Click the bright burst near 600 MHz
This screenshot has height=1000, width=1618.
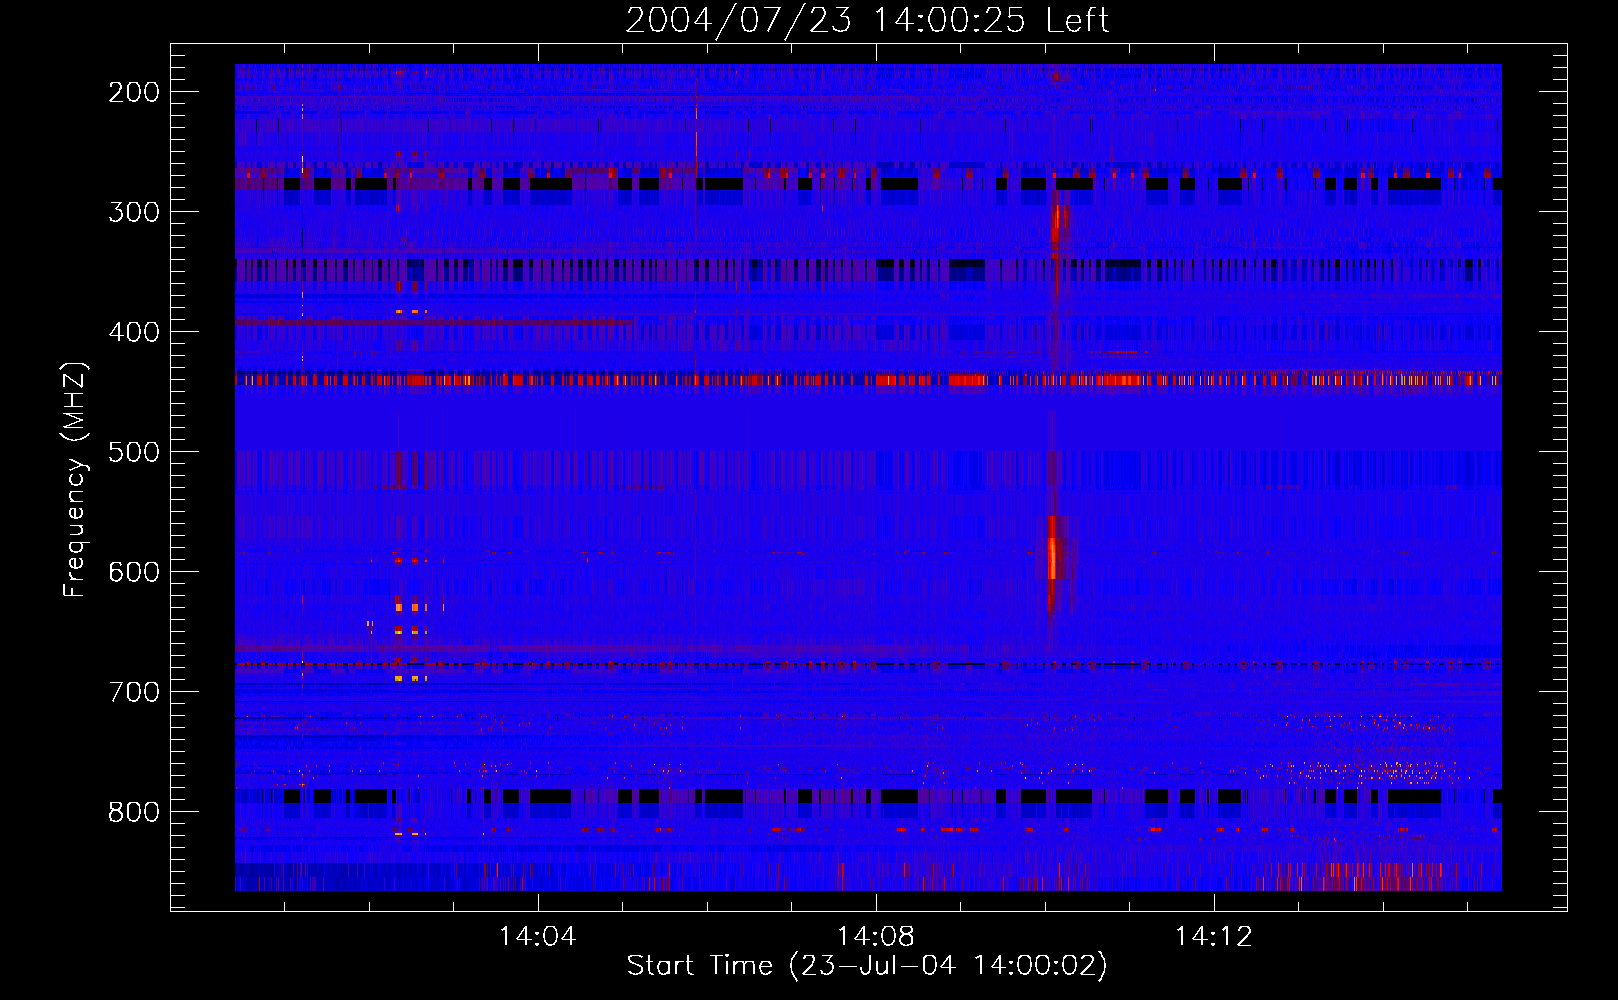[1052, 558]
